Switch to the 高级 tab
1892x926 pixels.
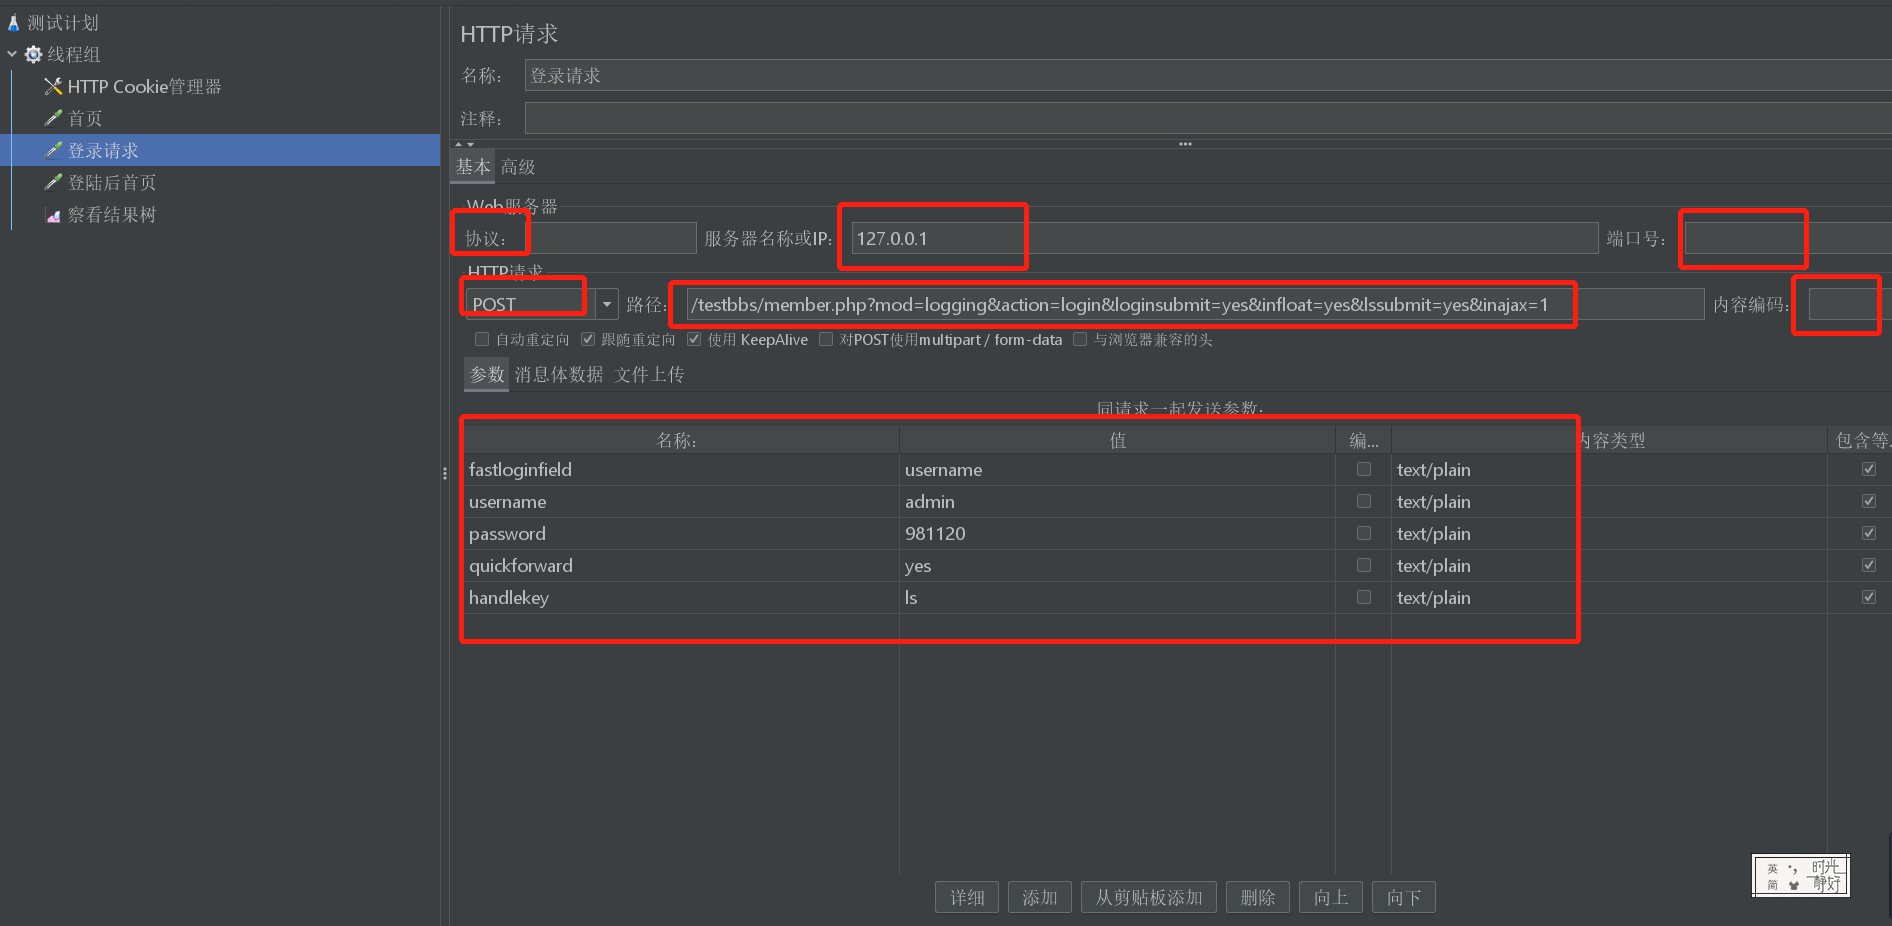click(x=518, y=167)
